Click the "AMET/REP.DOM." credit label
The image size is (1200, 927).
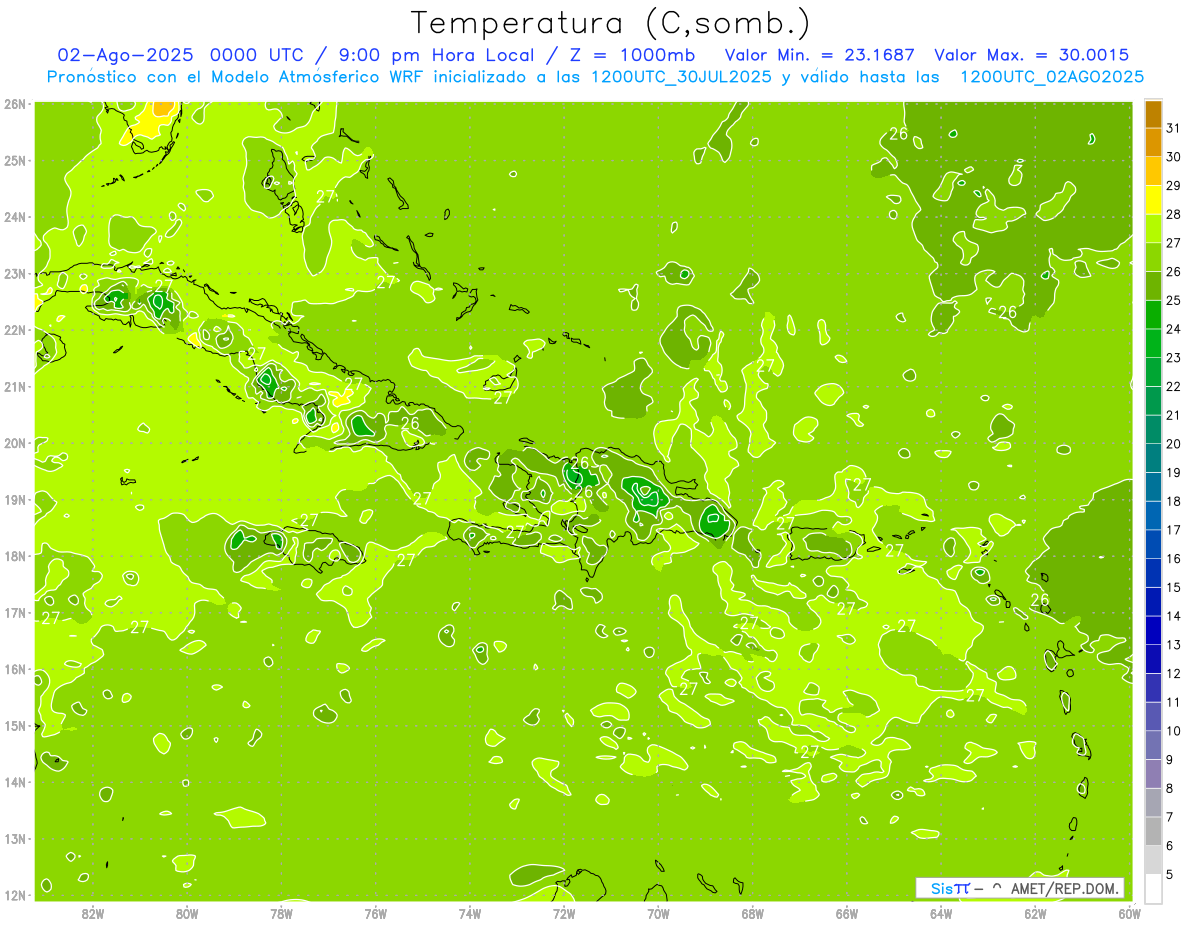tap(1066, 888)
